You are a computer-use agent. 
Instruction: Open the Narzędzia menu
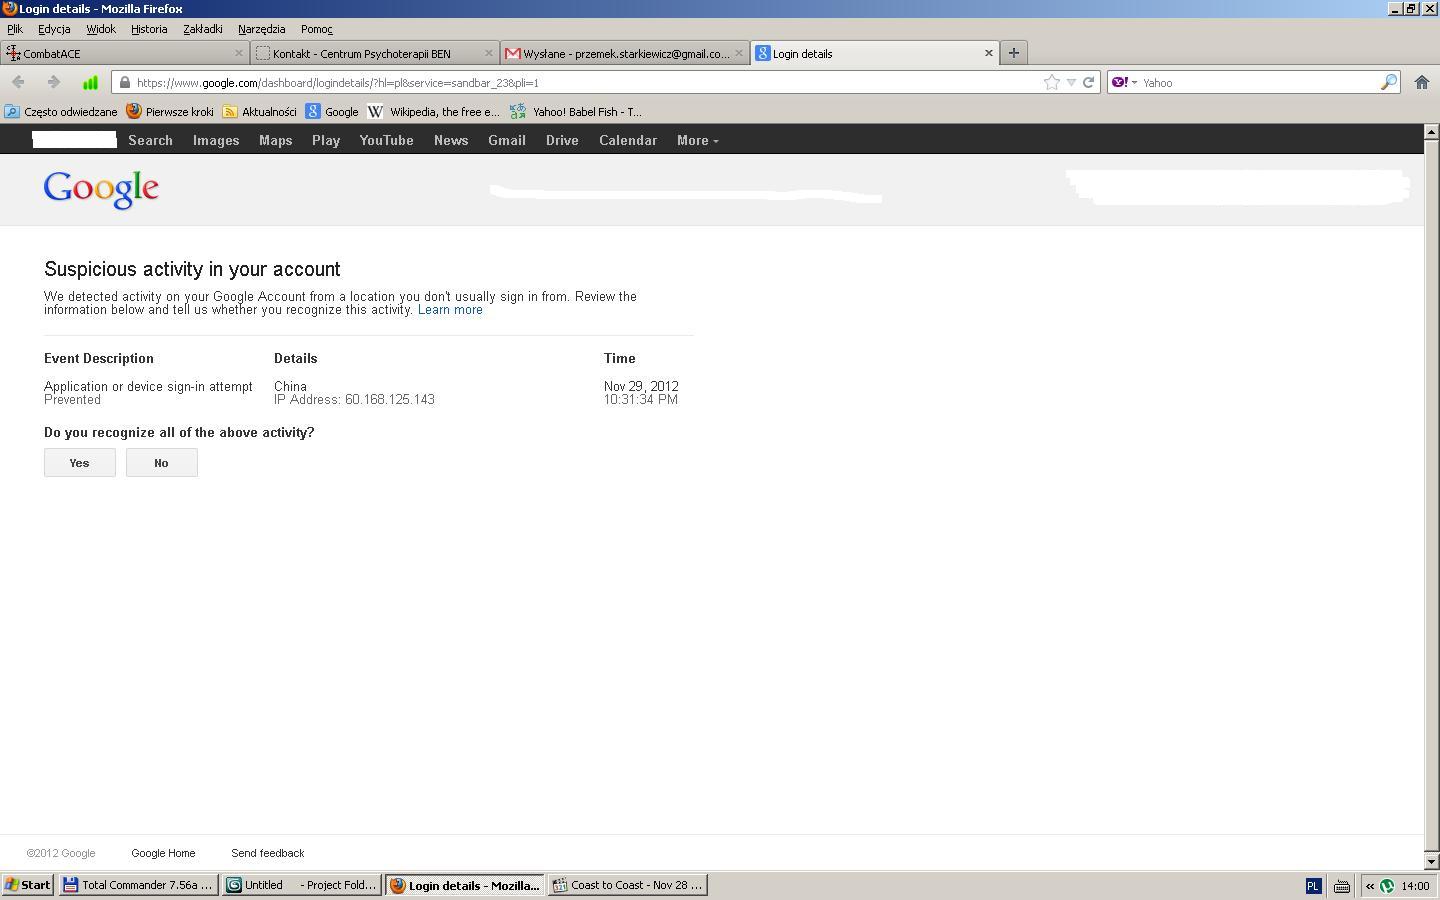[262, 29]
